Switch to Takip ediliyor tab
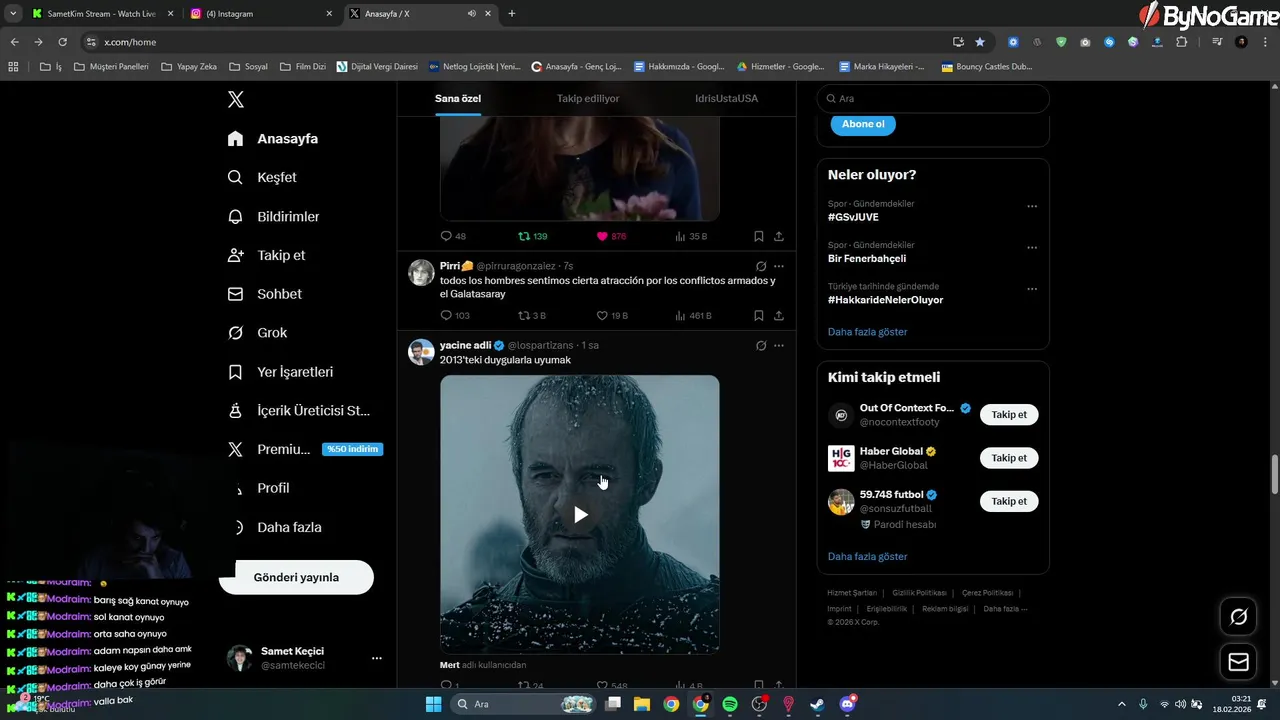This screenshot has width=1280, height=720. (x=588, y=98)
